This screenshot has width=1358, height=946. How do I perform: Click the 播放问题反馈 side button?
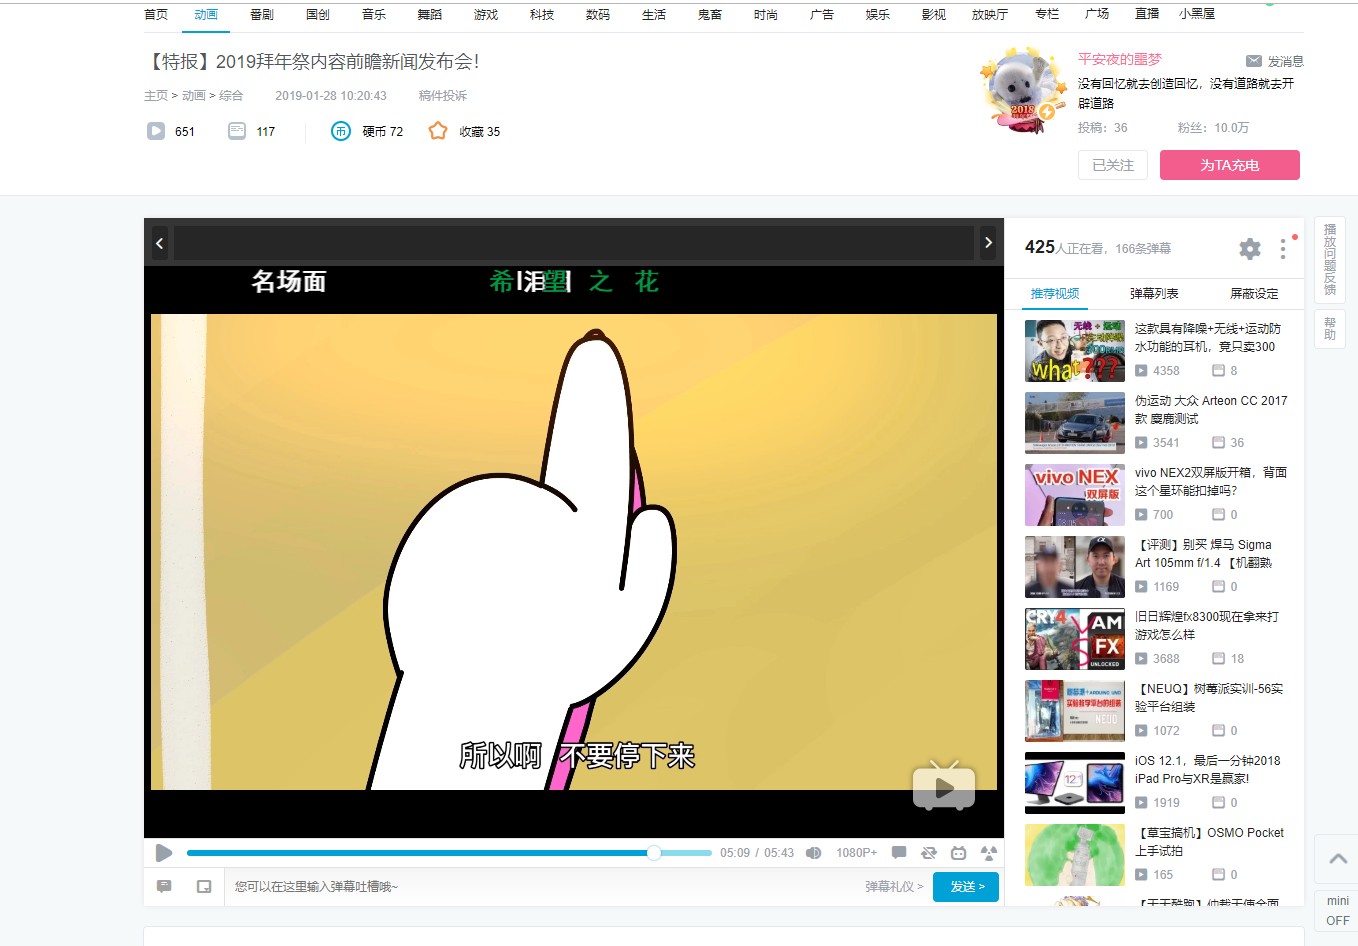pos(1330,259)
